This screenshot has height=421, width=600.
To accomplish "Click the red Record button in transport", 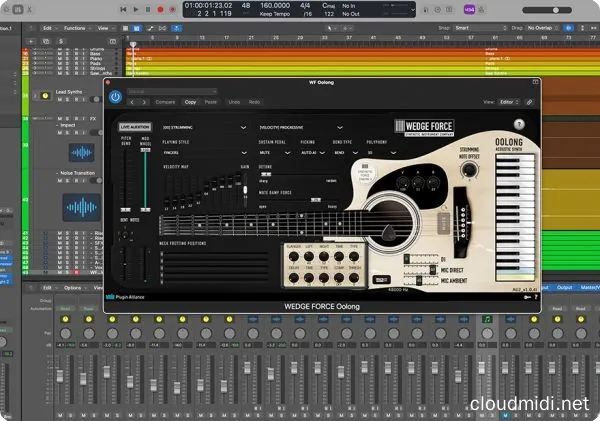I will tap(158, 8).
